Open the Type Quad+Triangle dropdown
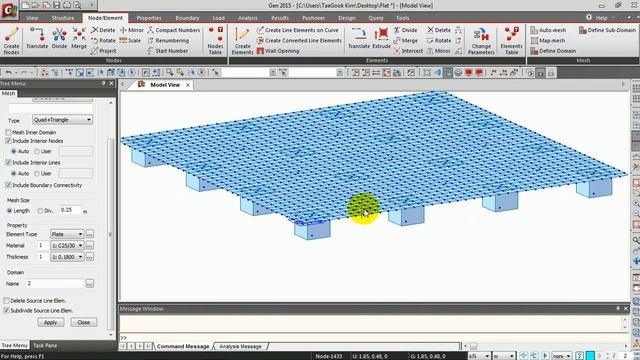This screenshot has width=640, height=360. [62, 120]
